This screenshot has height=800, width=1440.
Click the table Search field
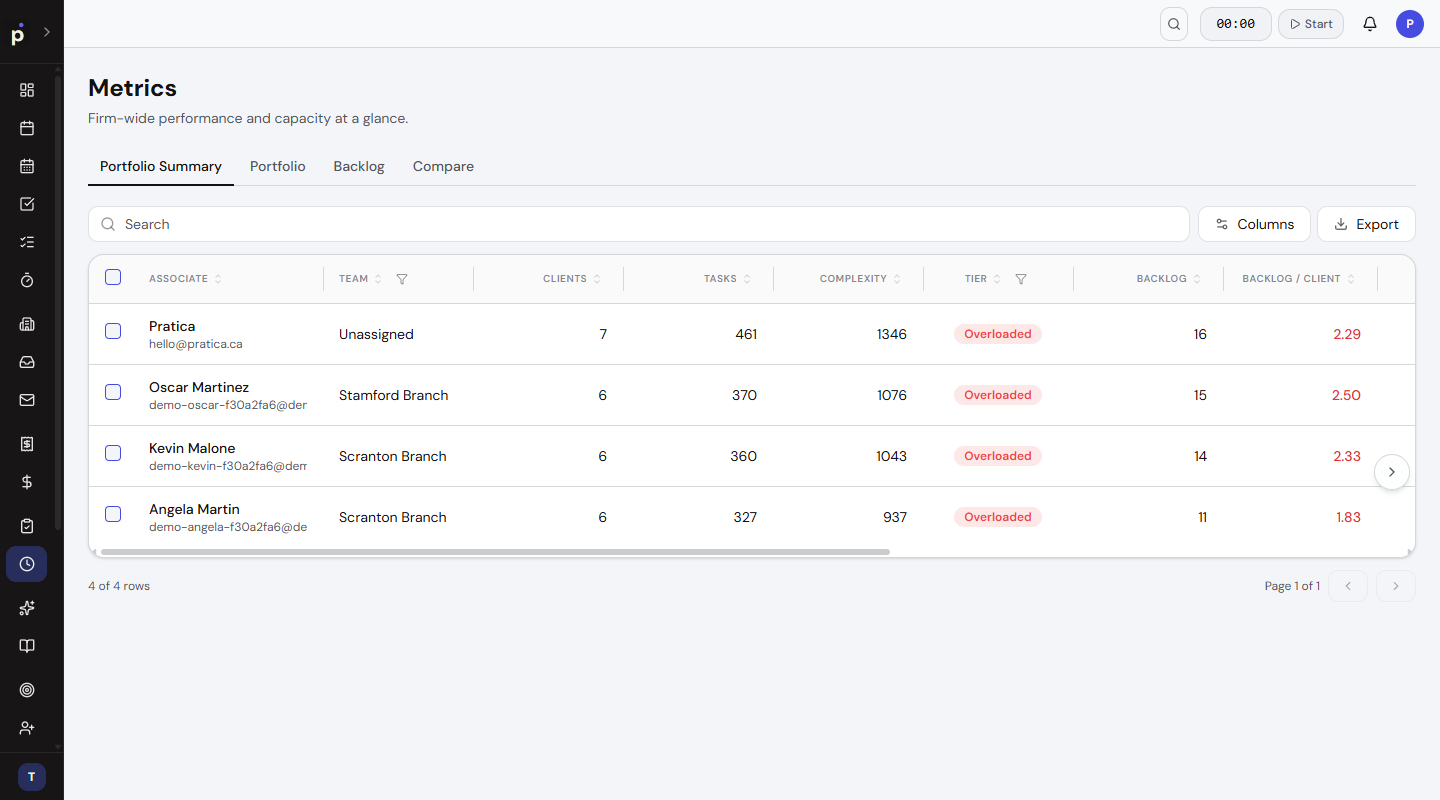pyautogui.click(x=639, y=224)
